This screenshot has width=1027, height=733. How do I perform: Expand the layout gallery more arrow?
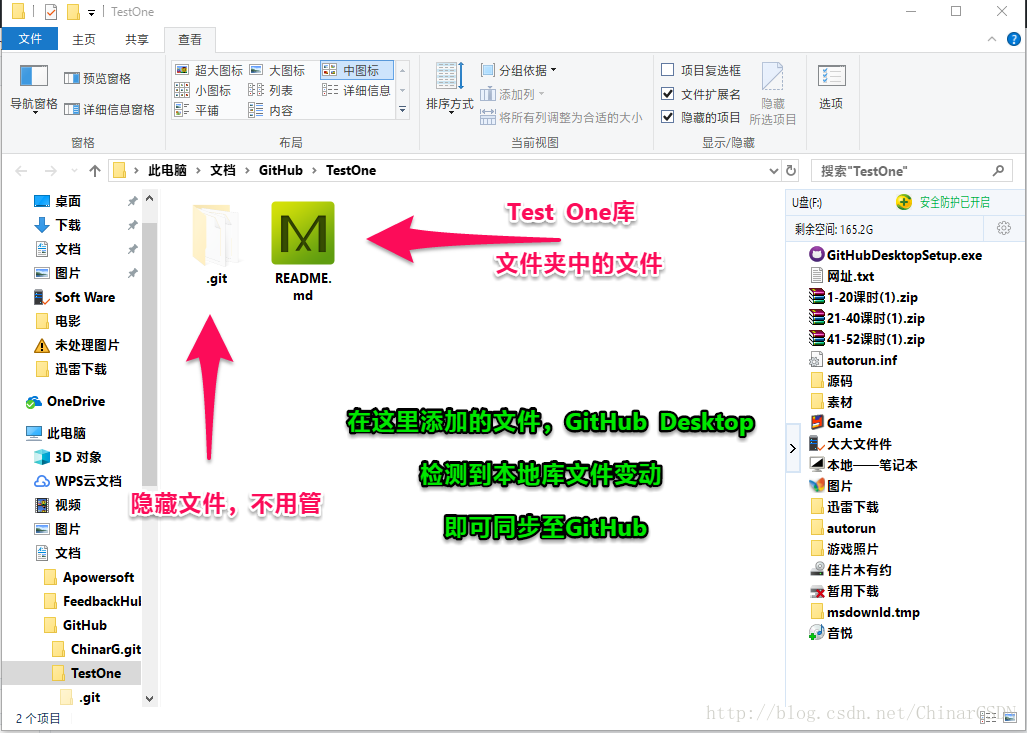(403, 110)
